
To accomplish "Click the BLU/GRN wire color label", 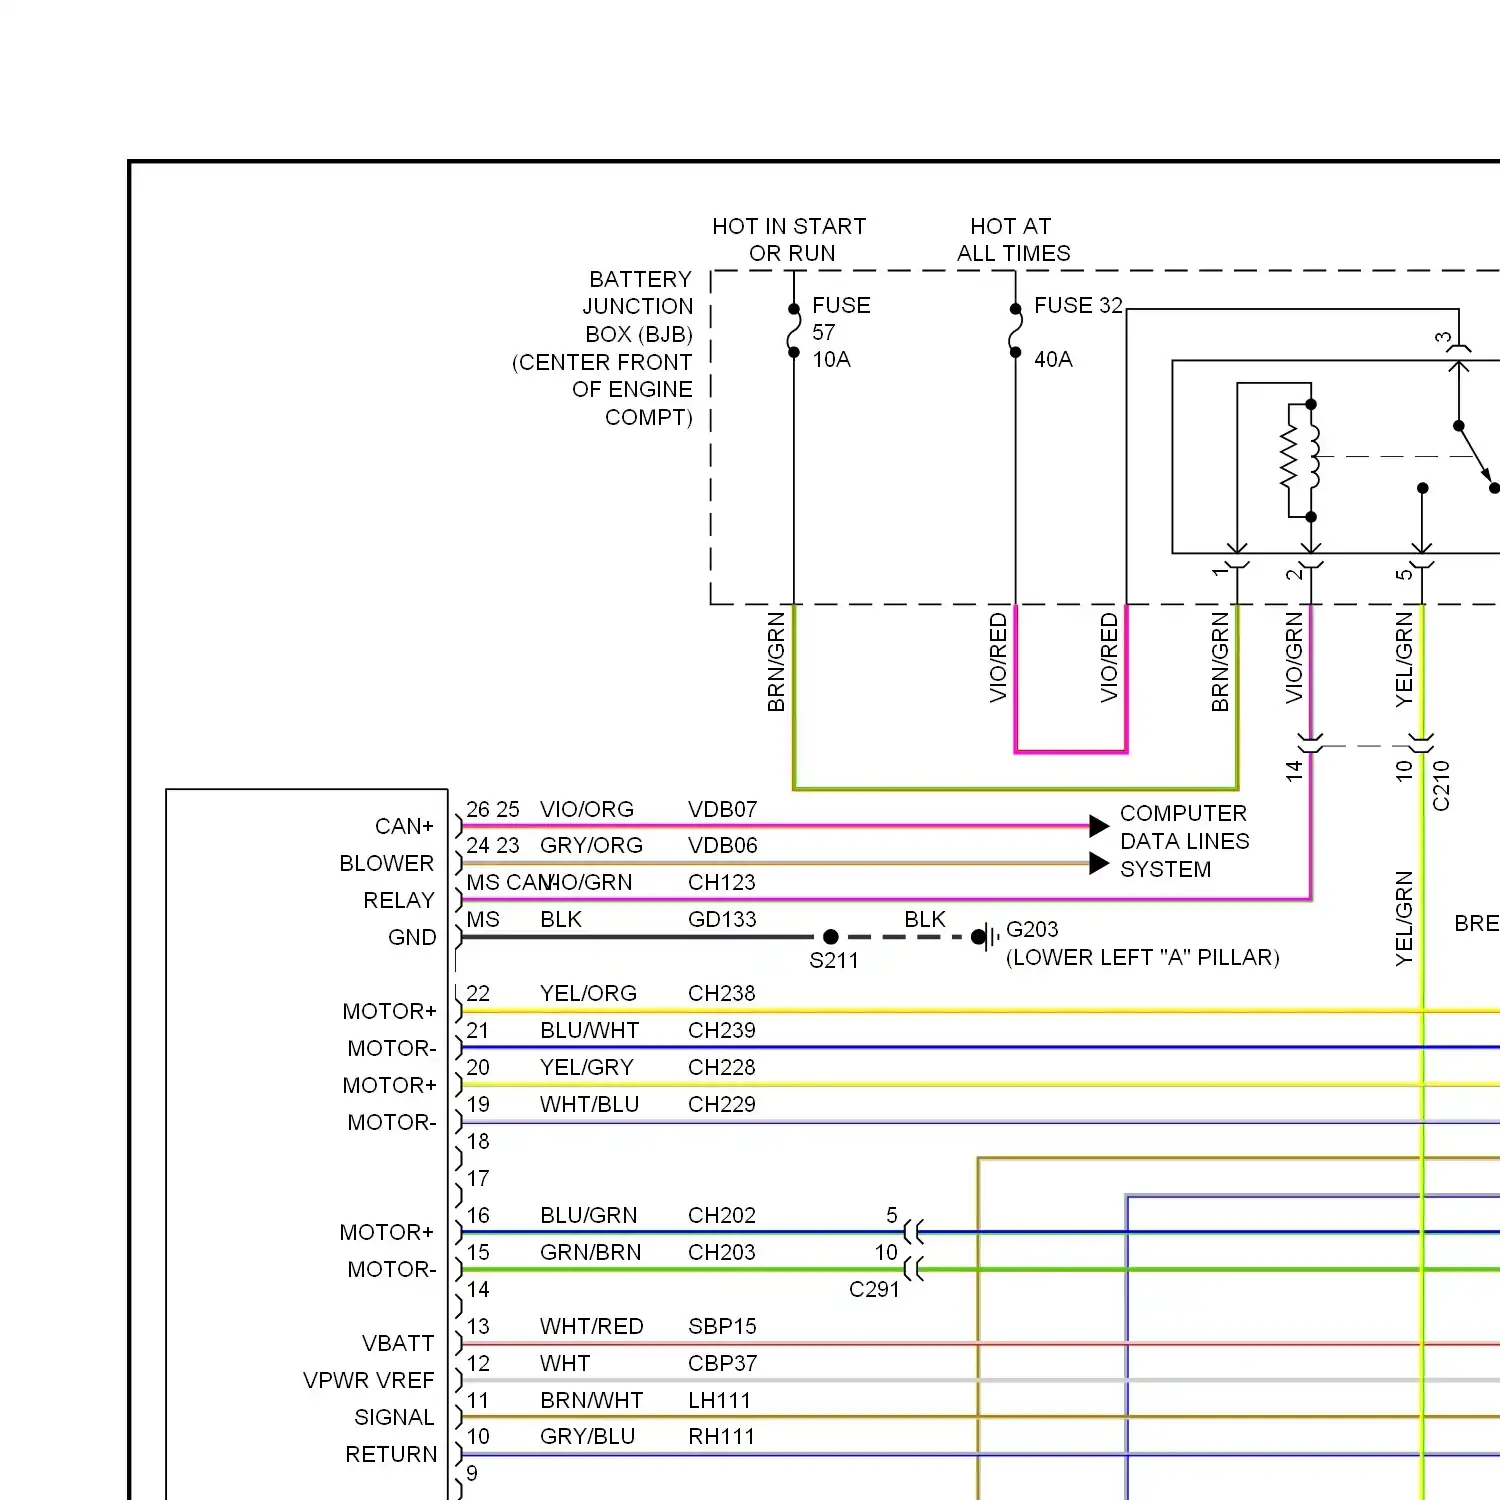I will point(588,1215).
